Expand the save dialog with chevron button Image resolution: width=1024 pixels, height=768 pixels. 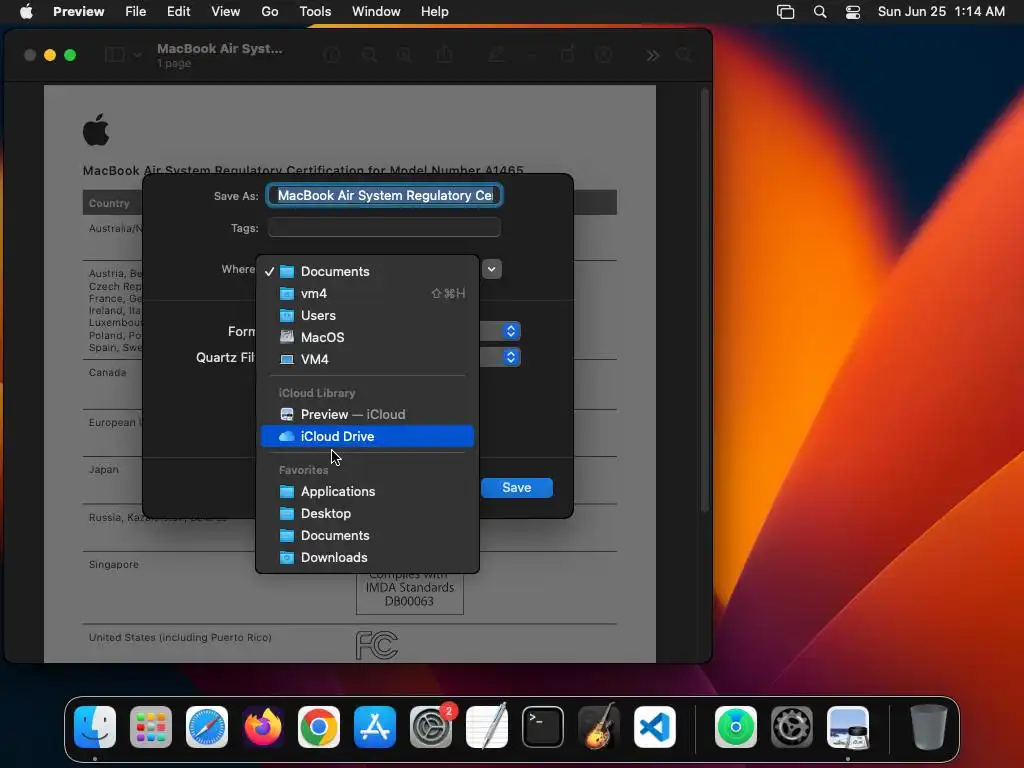click(492, 269)
